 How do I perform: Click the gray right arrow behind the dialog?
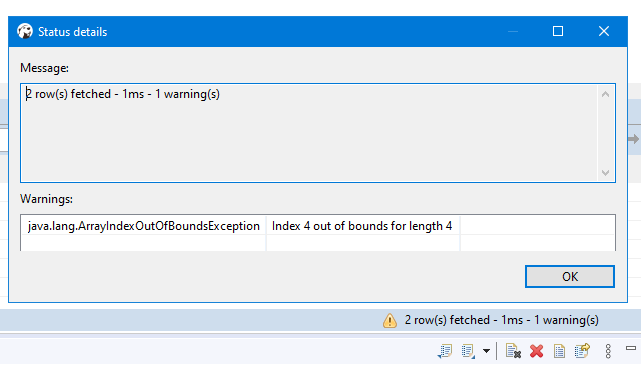pos(634,139)
